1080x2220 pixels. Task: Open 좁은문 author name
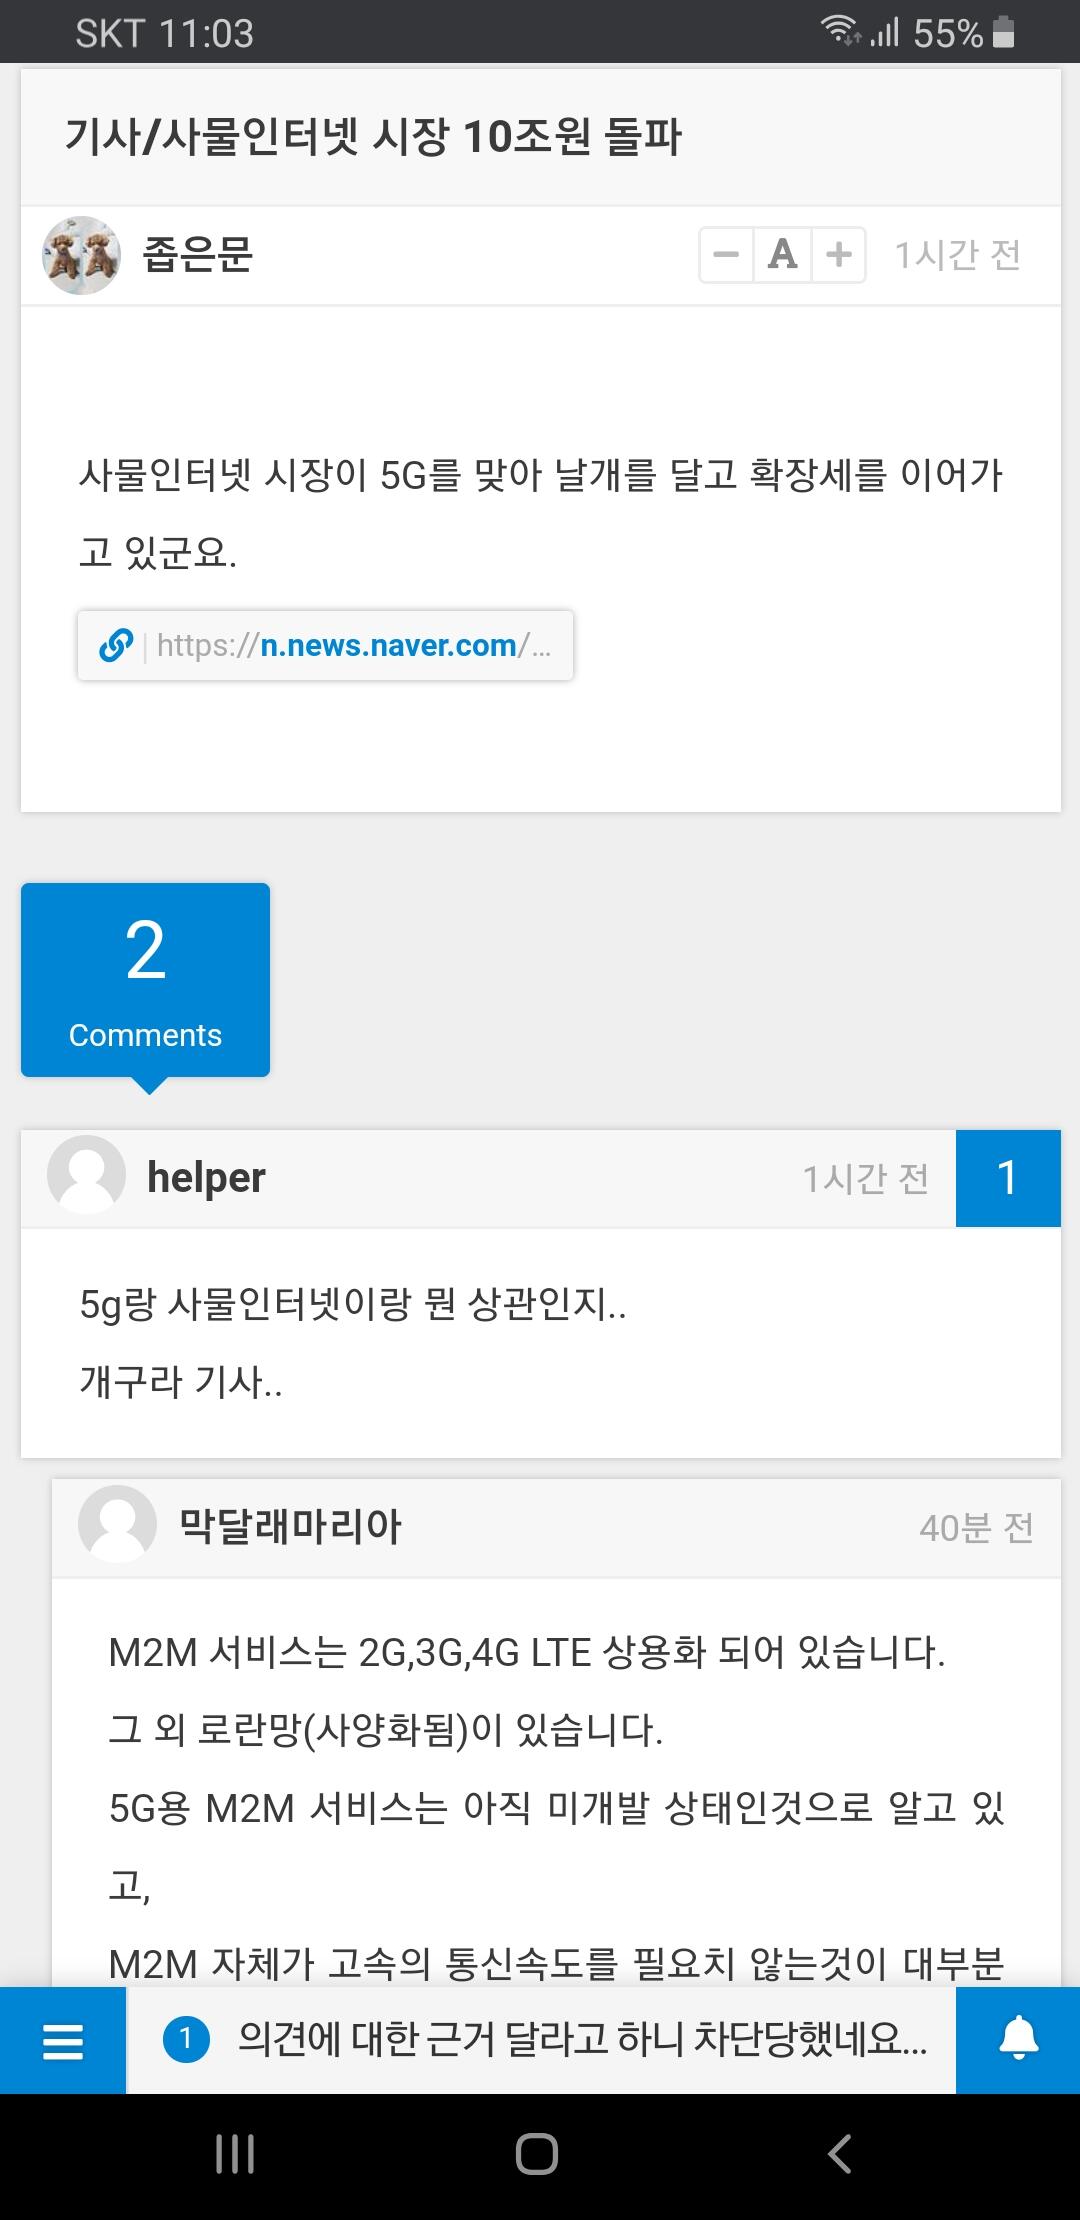click(198, 255)
